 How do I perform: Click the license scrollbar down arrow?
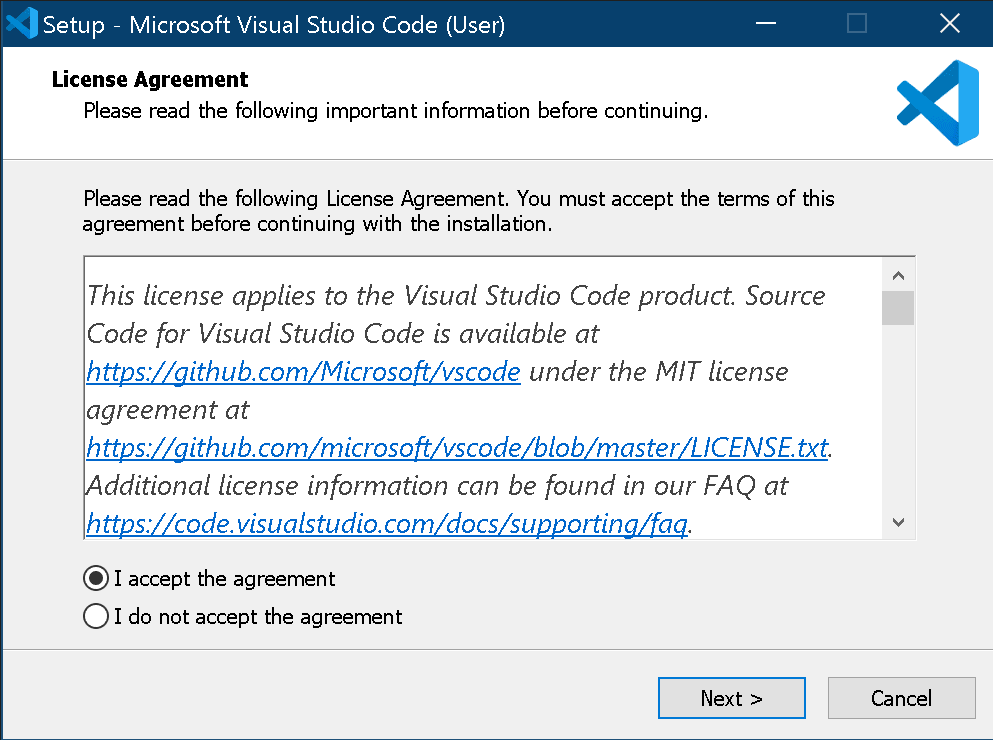tap(898, 522)
